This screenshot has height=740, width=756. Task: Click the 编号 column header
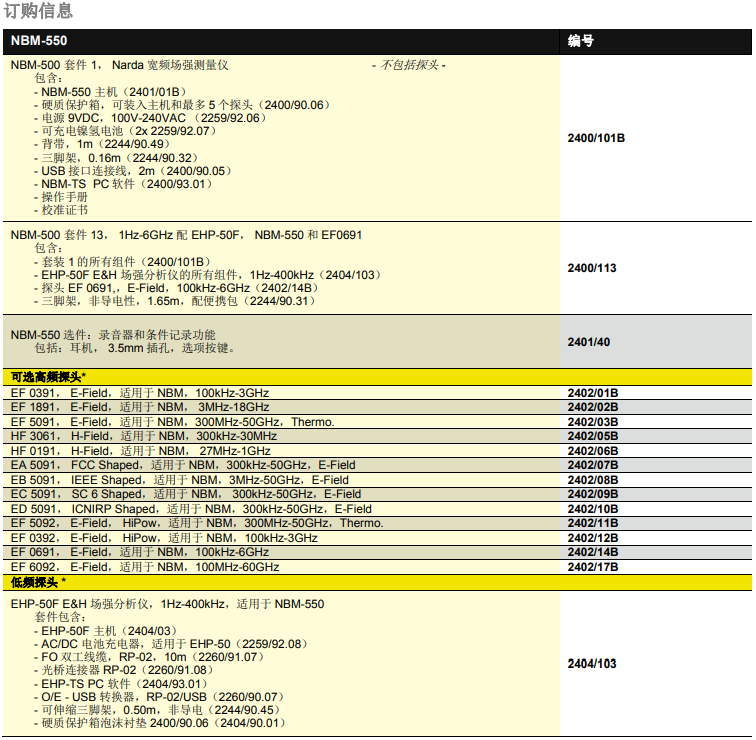581,41
